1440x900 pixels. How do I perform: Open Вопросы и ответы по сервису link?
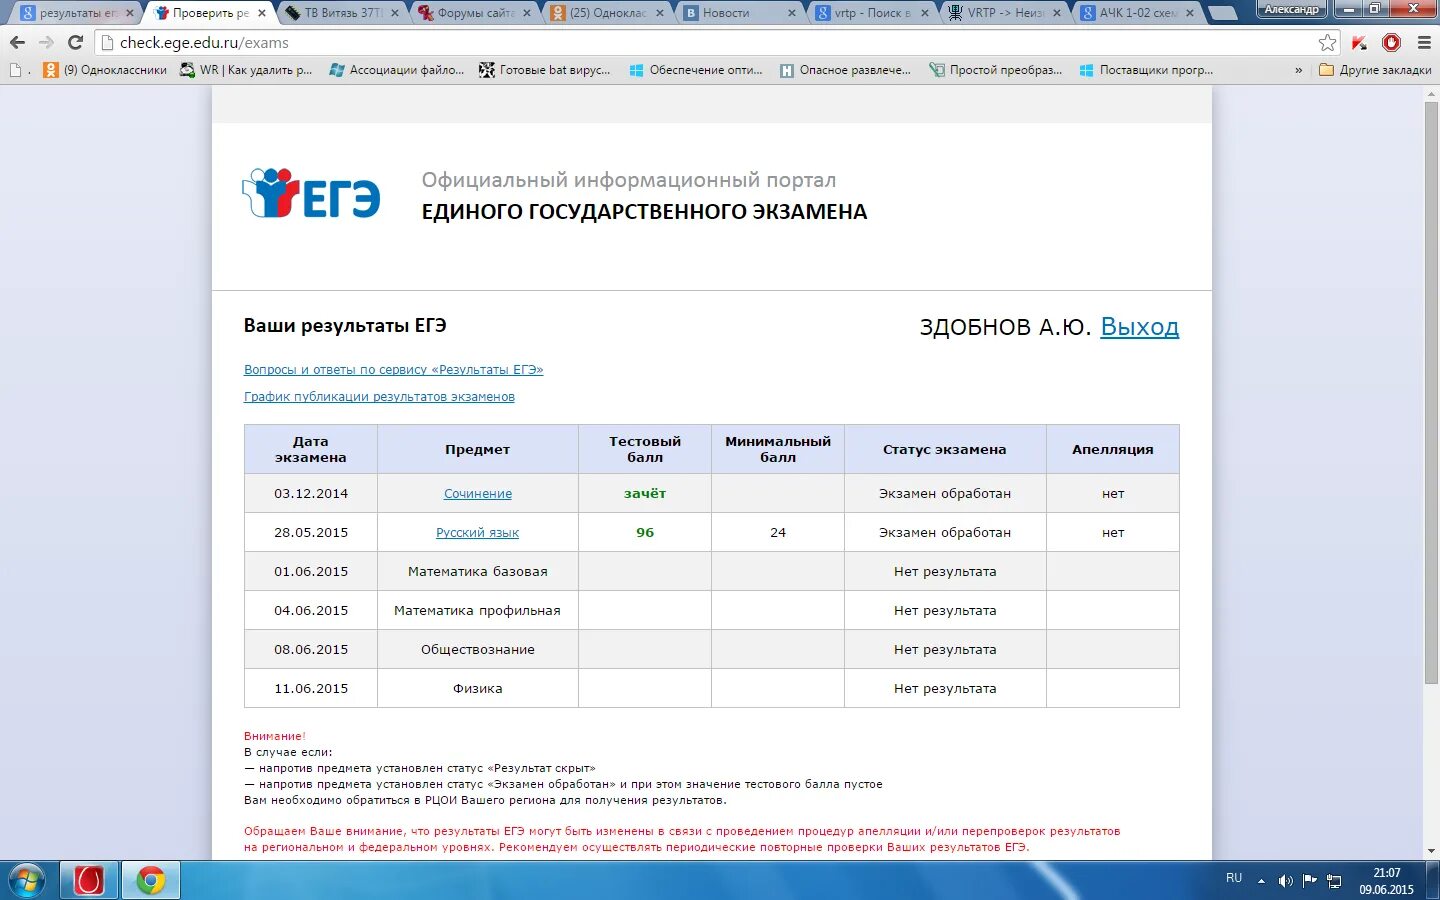393,370
